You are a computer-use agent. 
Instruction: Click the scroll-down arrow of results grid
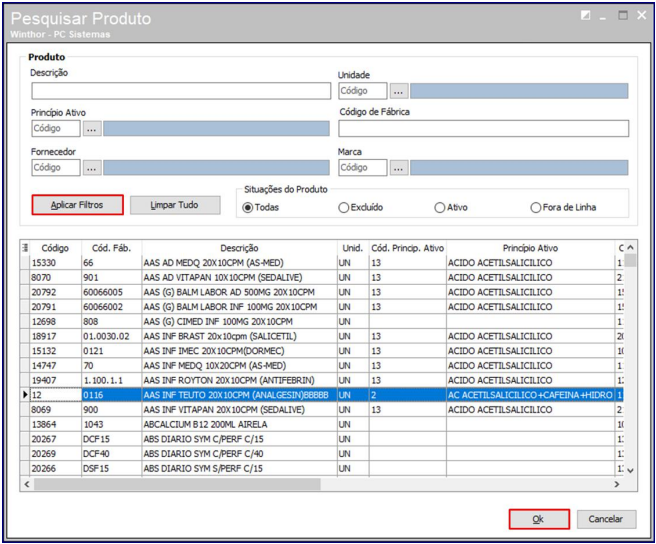pos(630,470)
